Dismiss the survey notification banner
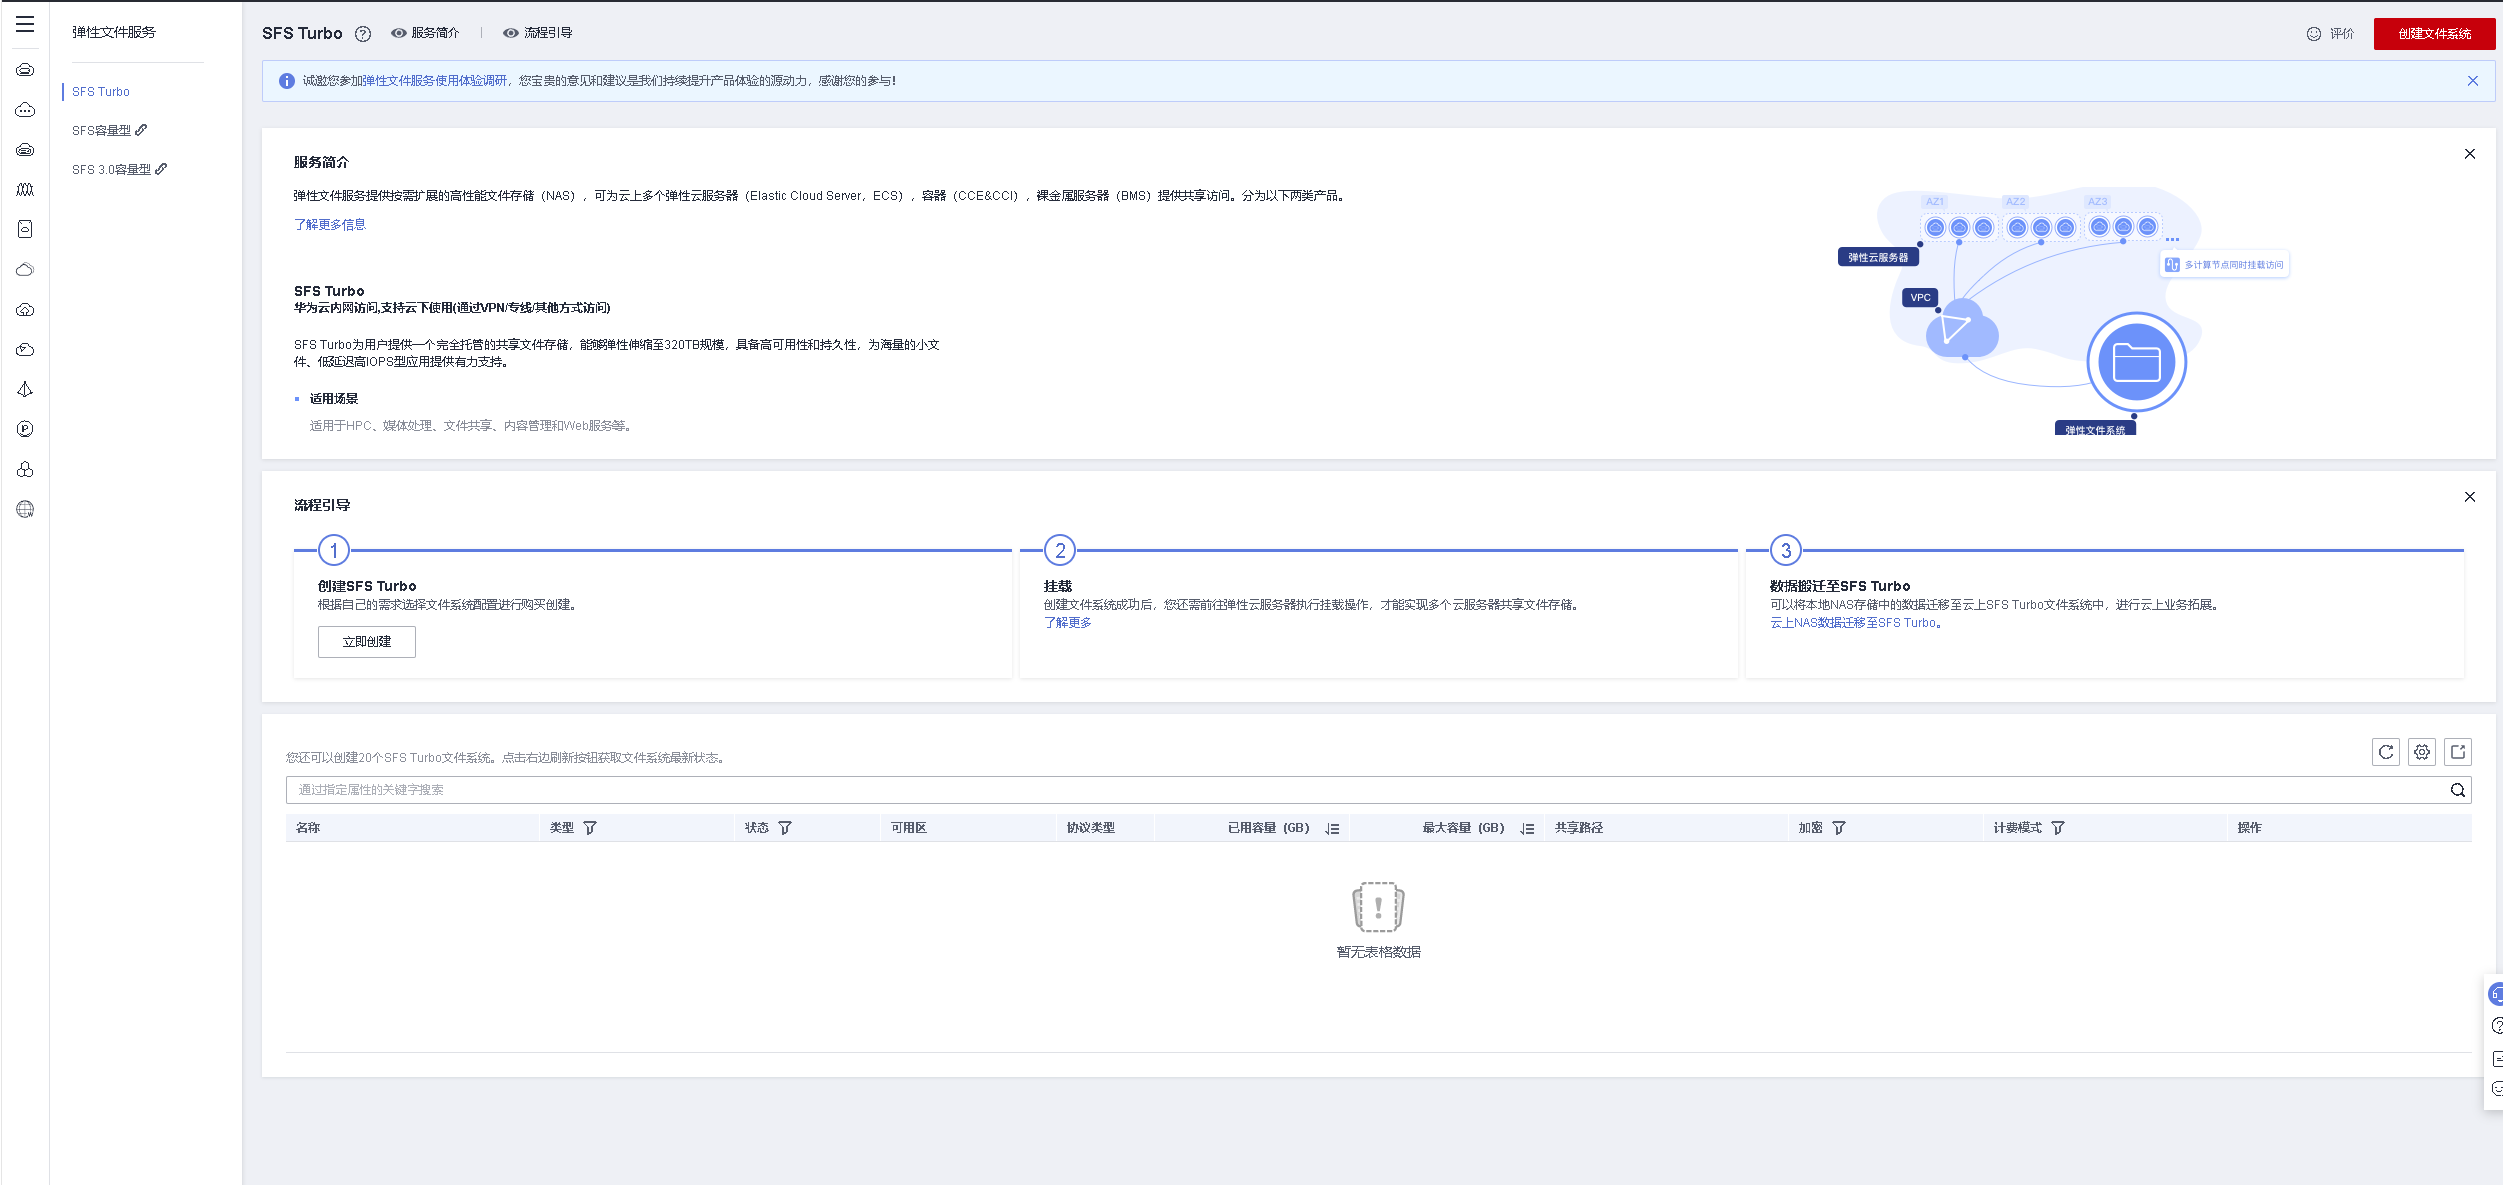The image size is (2503, 1185). 2472,81
